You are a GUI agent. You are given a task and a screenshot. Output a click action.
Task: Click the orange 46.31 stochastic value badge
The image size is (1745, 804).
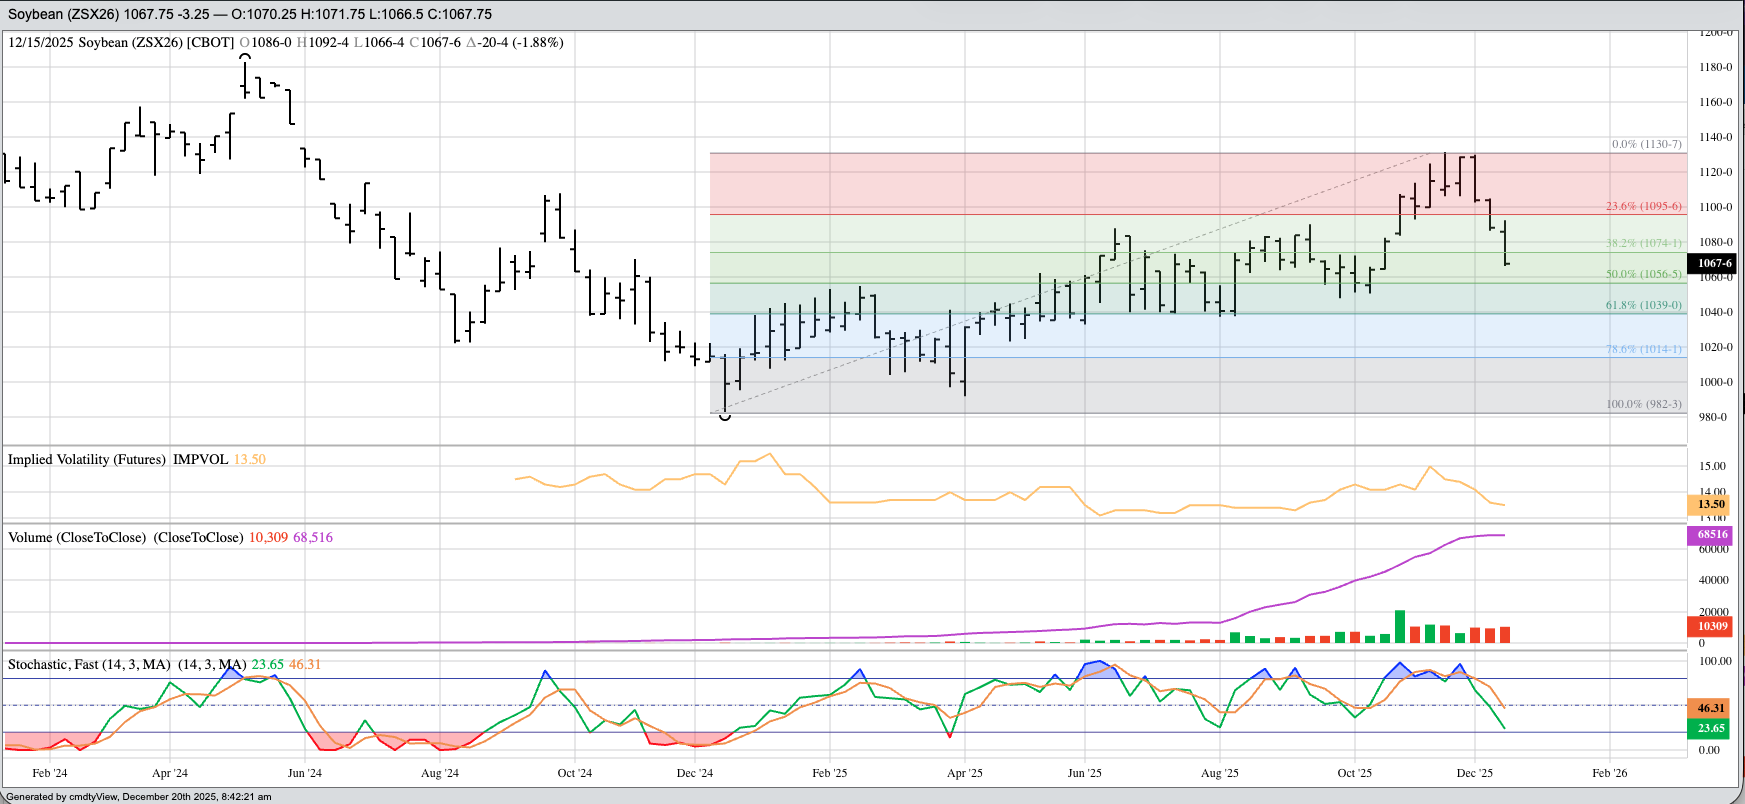1711,708
